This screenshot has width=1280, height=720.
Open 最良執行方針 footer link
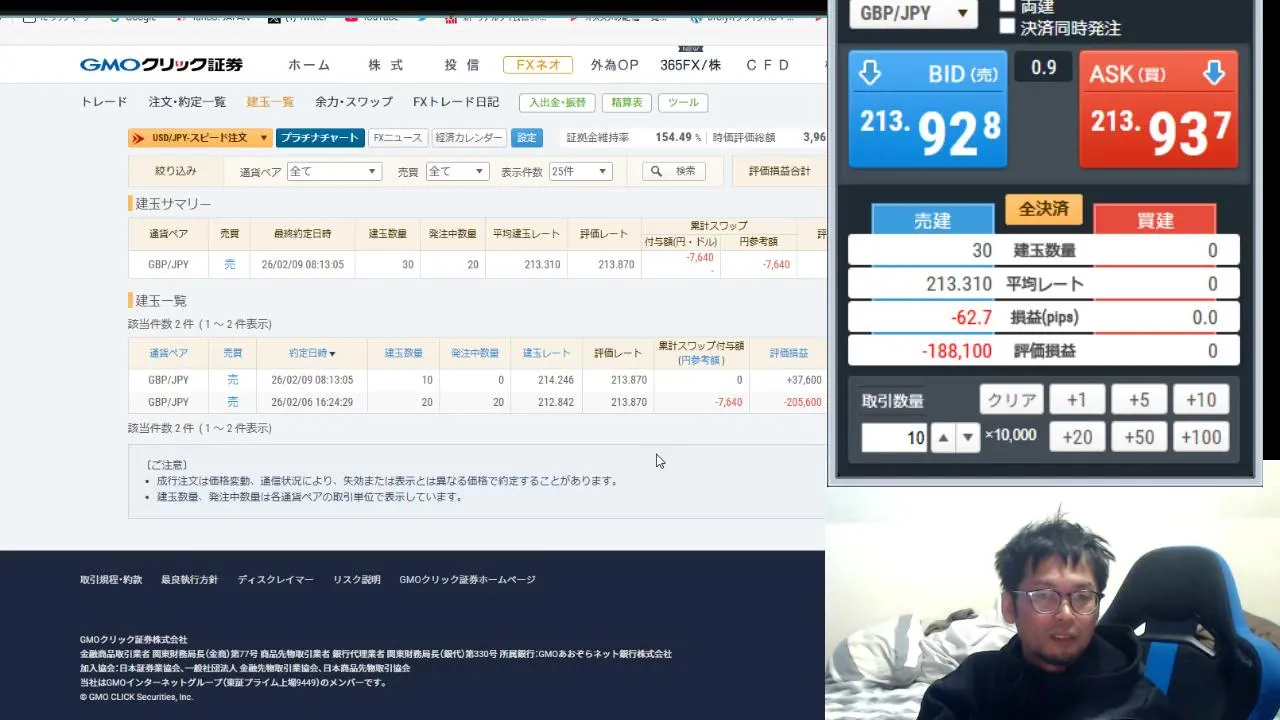(189, 580)
